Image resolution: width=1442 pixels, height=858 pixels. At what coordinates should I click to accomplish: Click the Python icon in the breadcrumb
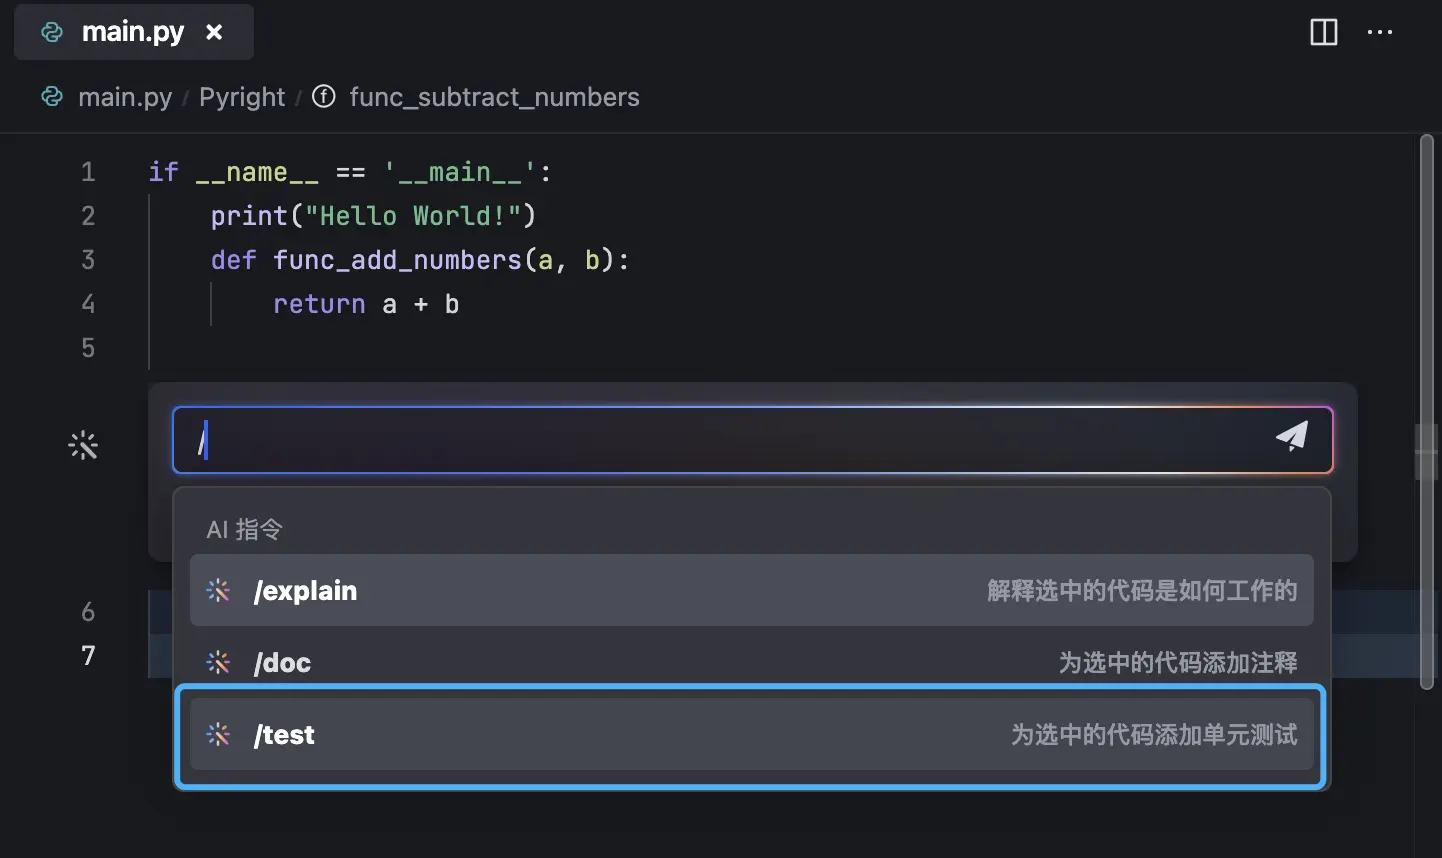click(x=52, y=97)
